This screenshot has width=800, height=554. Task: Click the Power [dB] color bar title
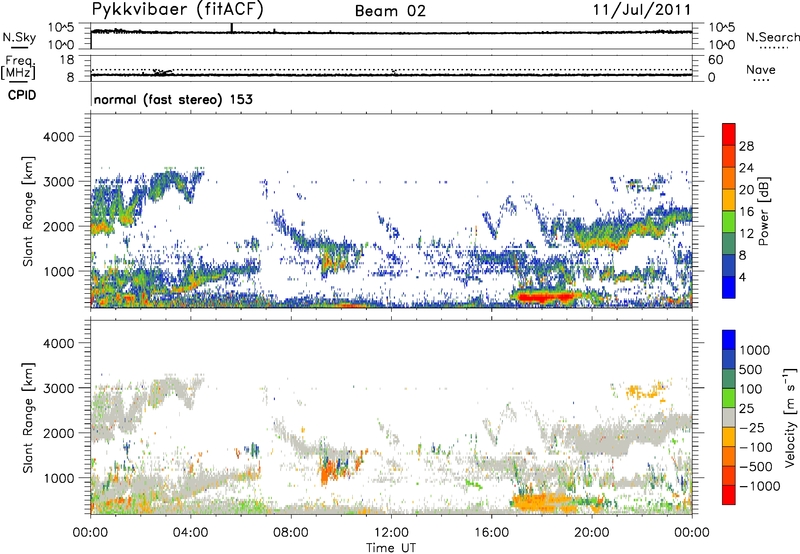[x=763, y=211]
